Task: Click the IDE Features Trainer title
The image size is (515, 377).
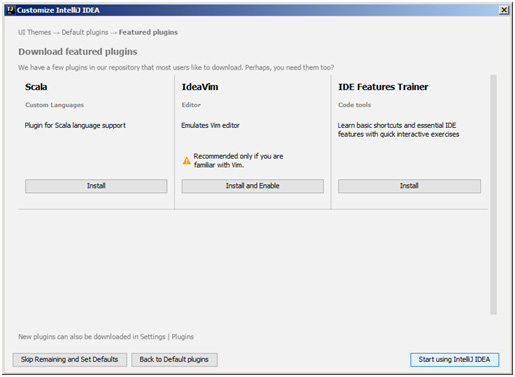Action: [x=383, y=87]
